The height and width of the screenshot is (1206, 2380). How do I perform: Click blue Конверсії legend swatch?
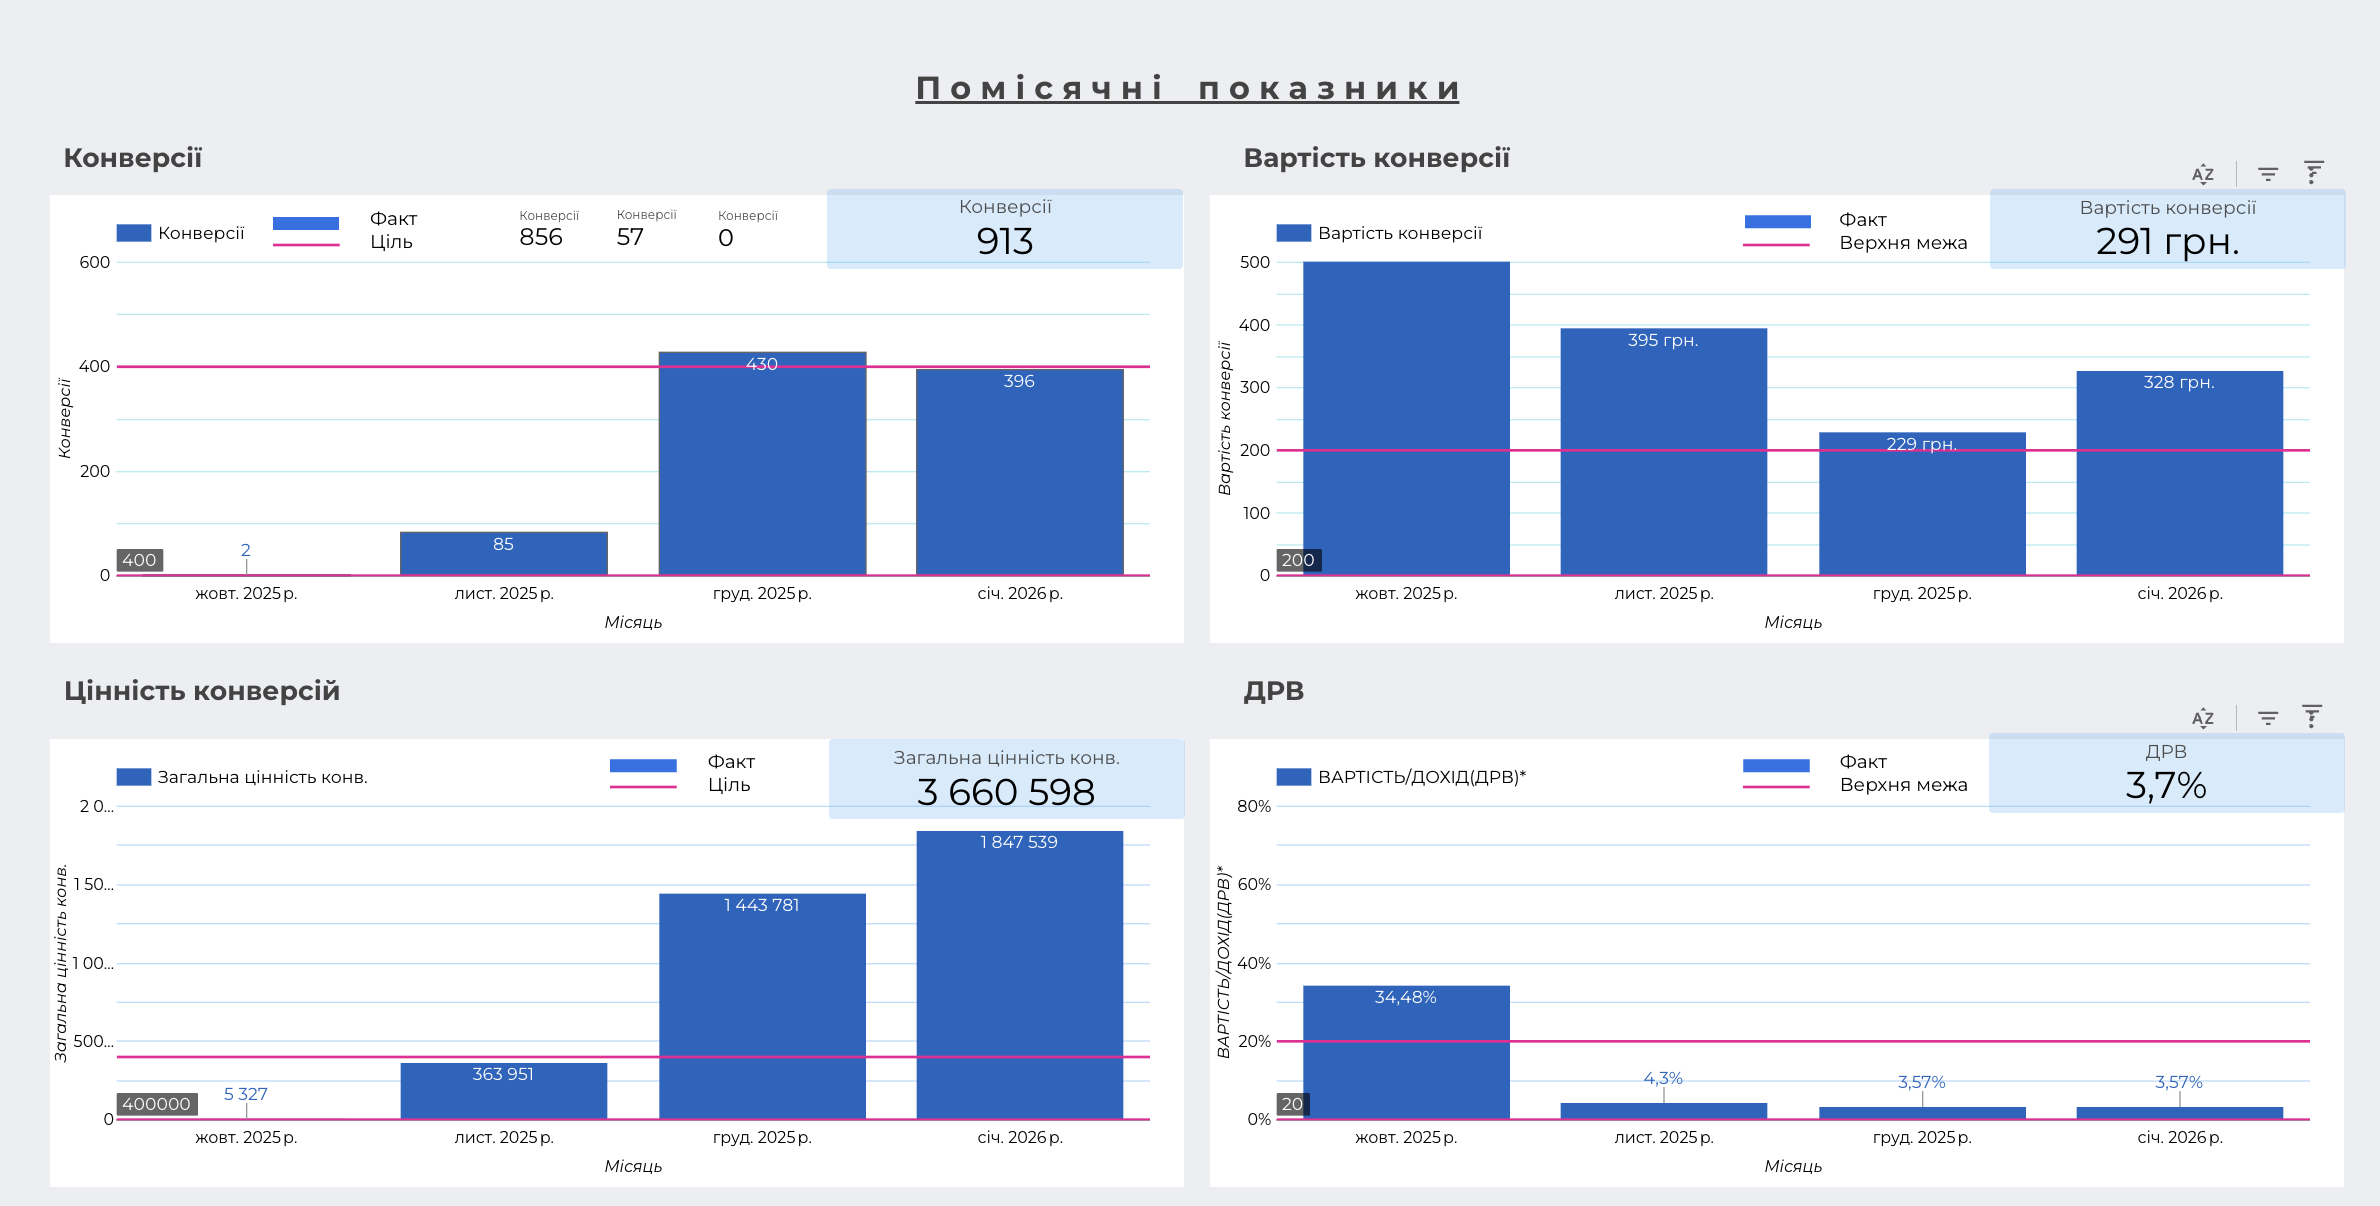(x=133, y=233)
